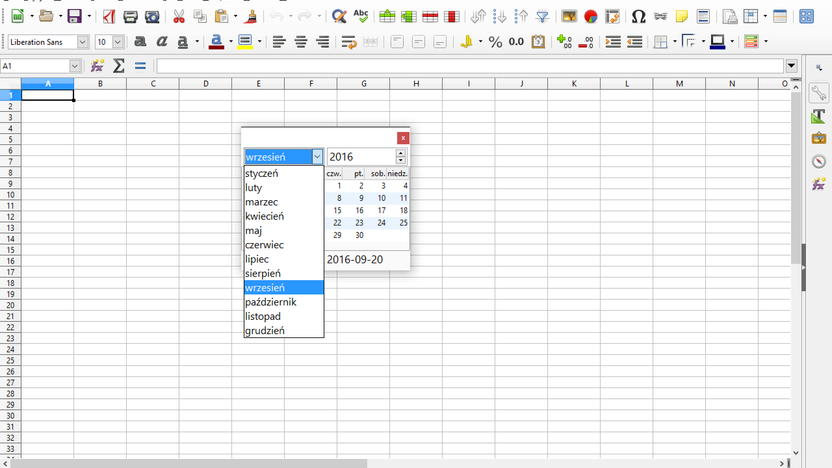The height and width of the screenshot is (468, 832).
Task: Split the window
Action: 780,16
